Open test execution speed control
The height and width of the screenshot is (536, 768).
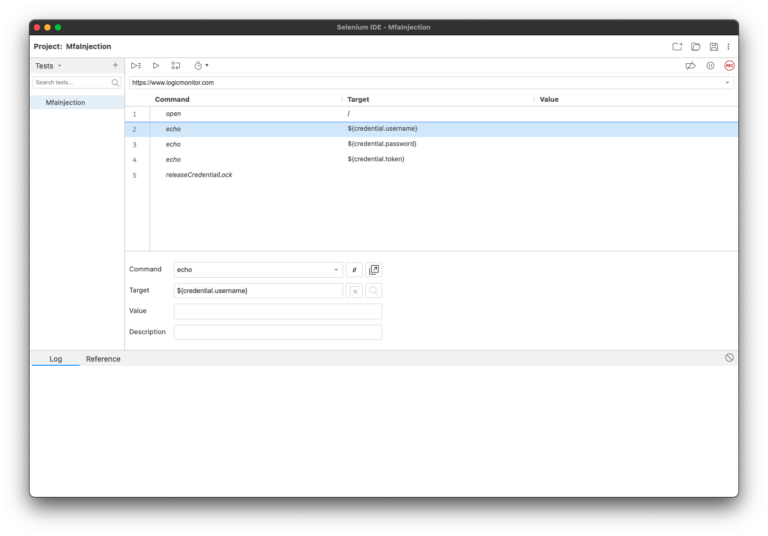coord(201,66)
